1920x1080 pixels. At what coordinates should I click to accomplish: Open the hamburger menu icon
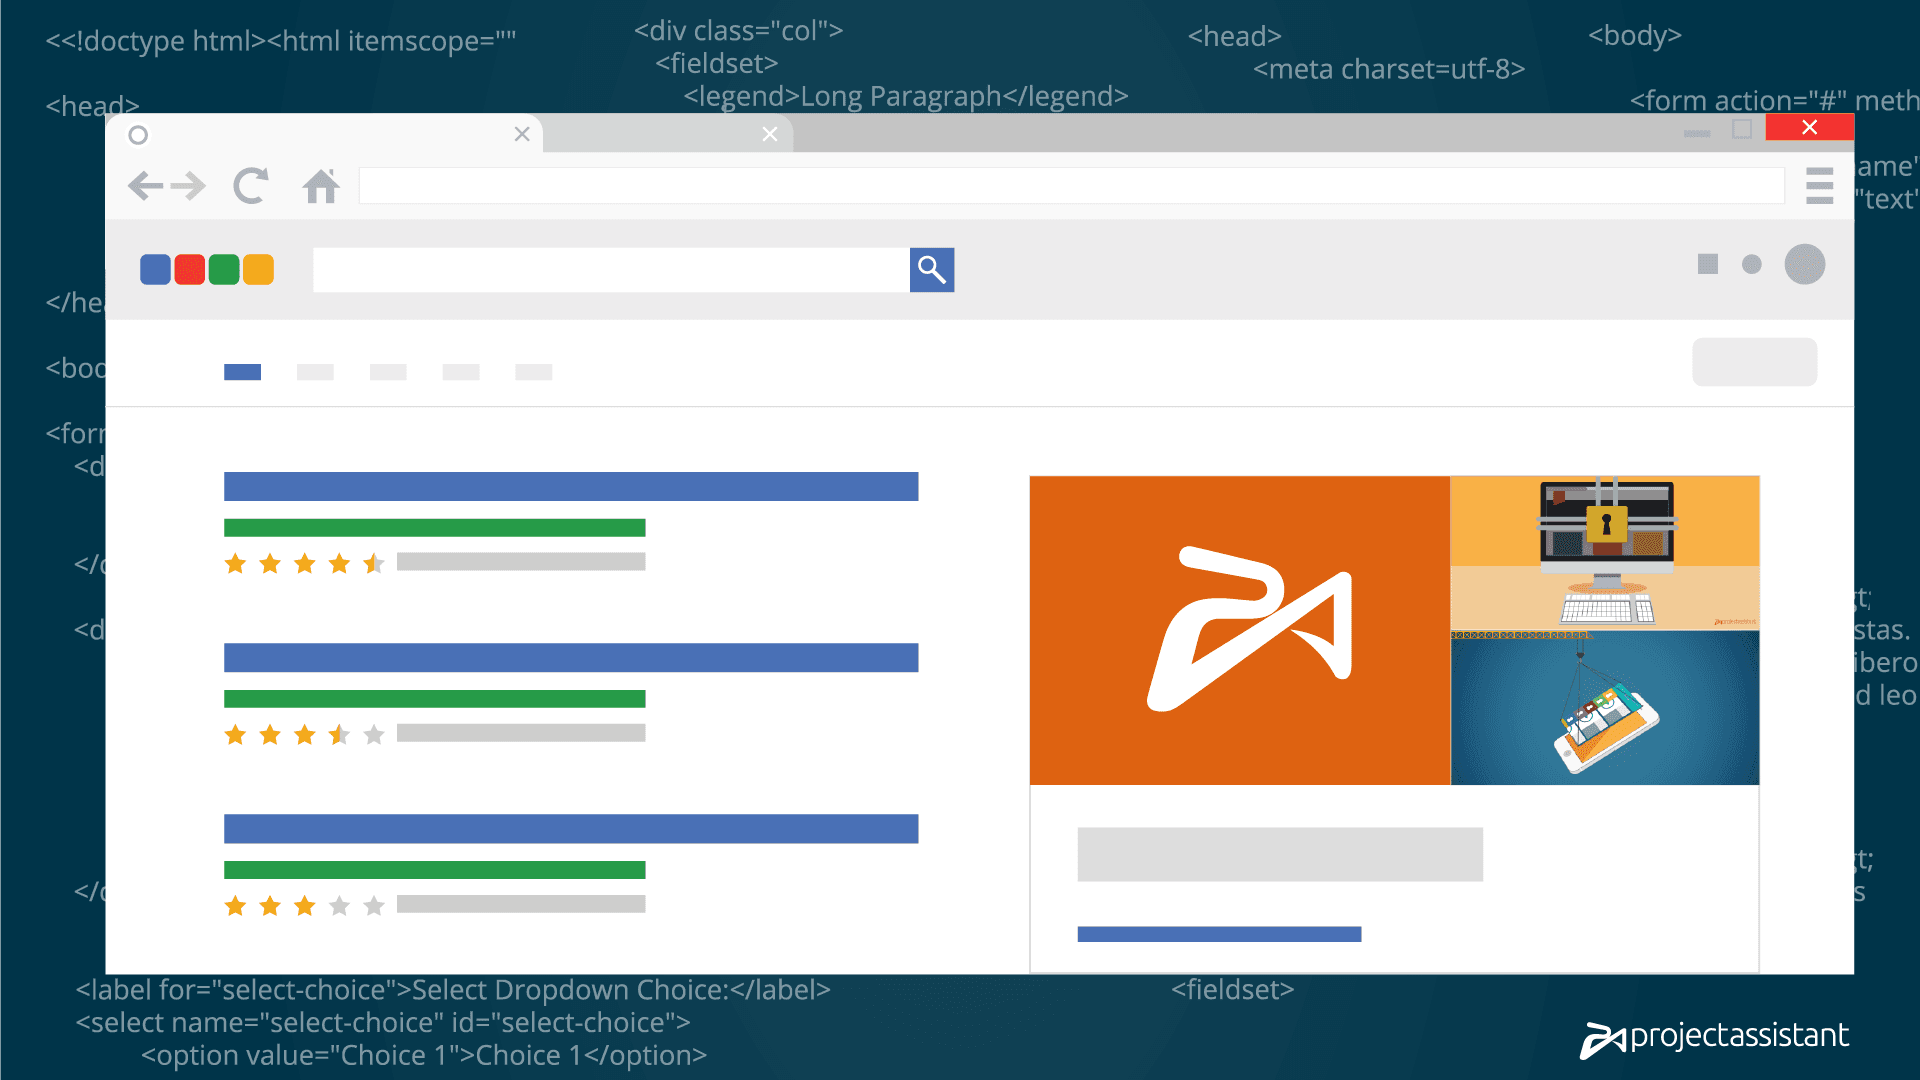pos(1819,186)
